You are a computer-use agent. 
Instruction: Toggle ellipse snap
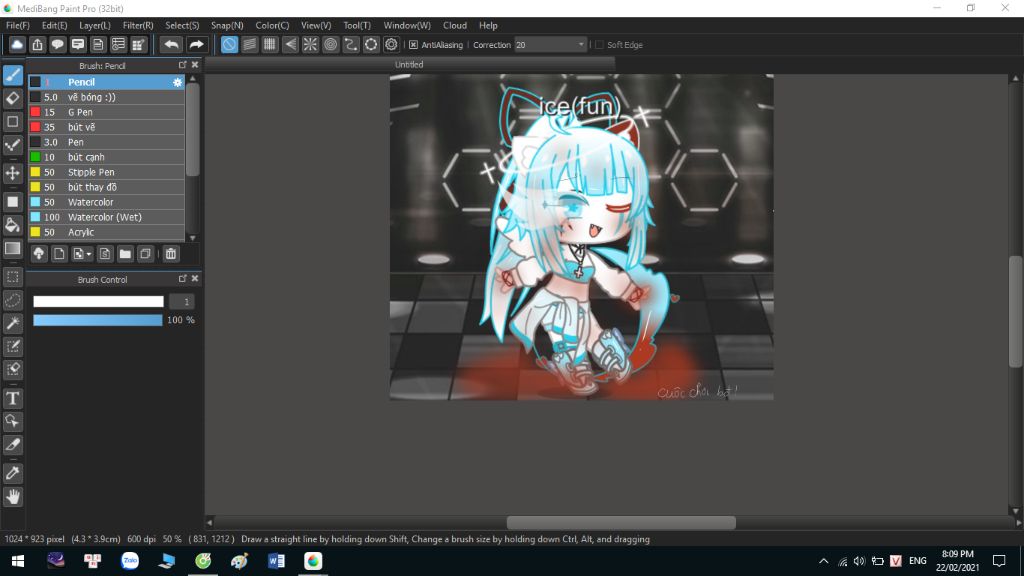coord(371,44)
